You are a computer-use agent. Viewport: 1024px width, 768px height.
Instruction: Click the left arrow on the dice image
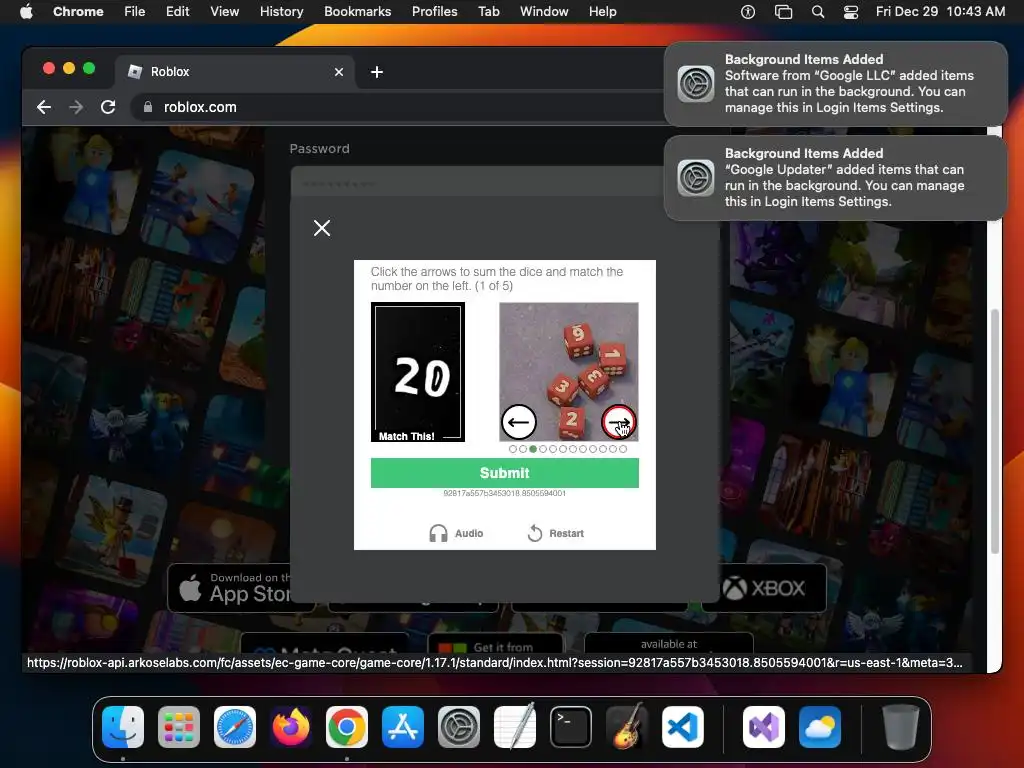(519, 422)
